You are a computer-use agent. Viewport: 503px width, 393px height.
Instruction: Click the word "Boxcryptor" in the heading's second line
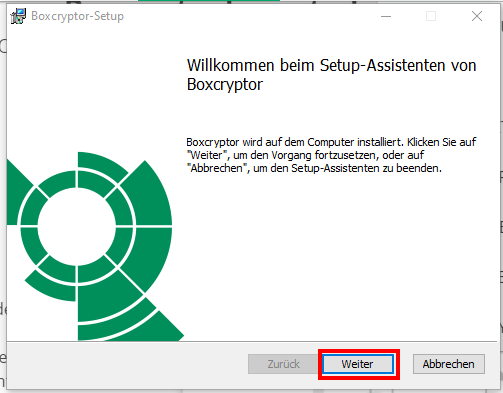[x=225, y=84]
